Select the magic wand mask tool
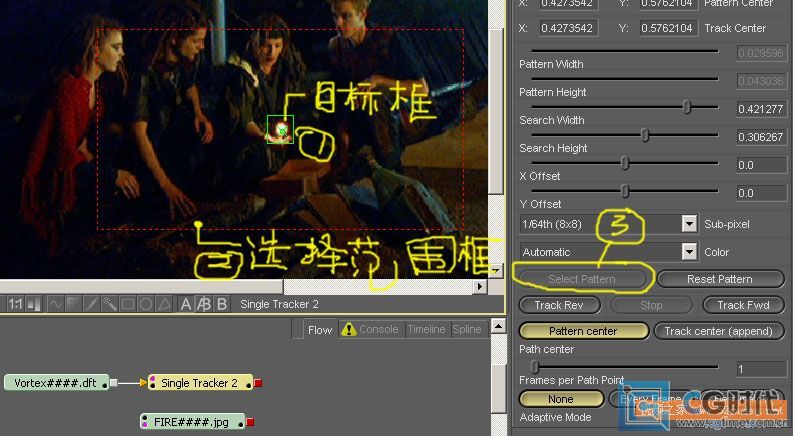The width and height of the screenshot is (793, 436). (109, 304)
